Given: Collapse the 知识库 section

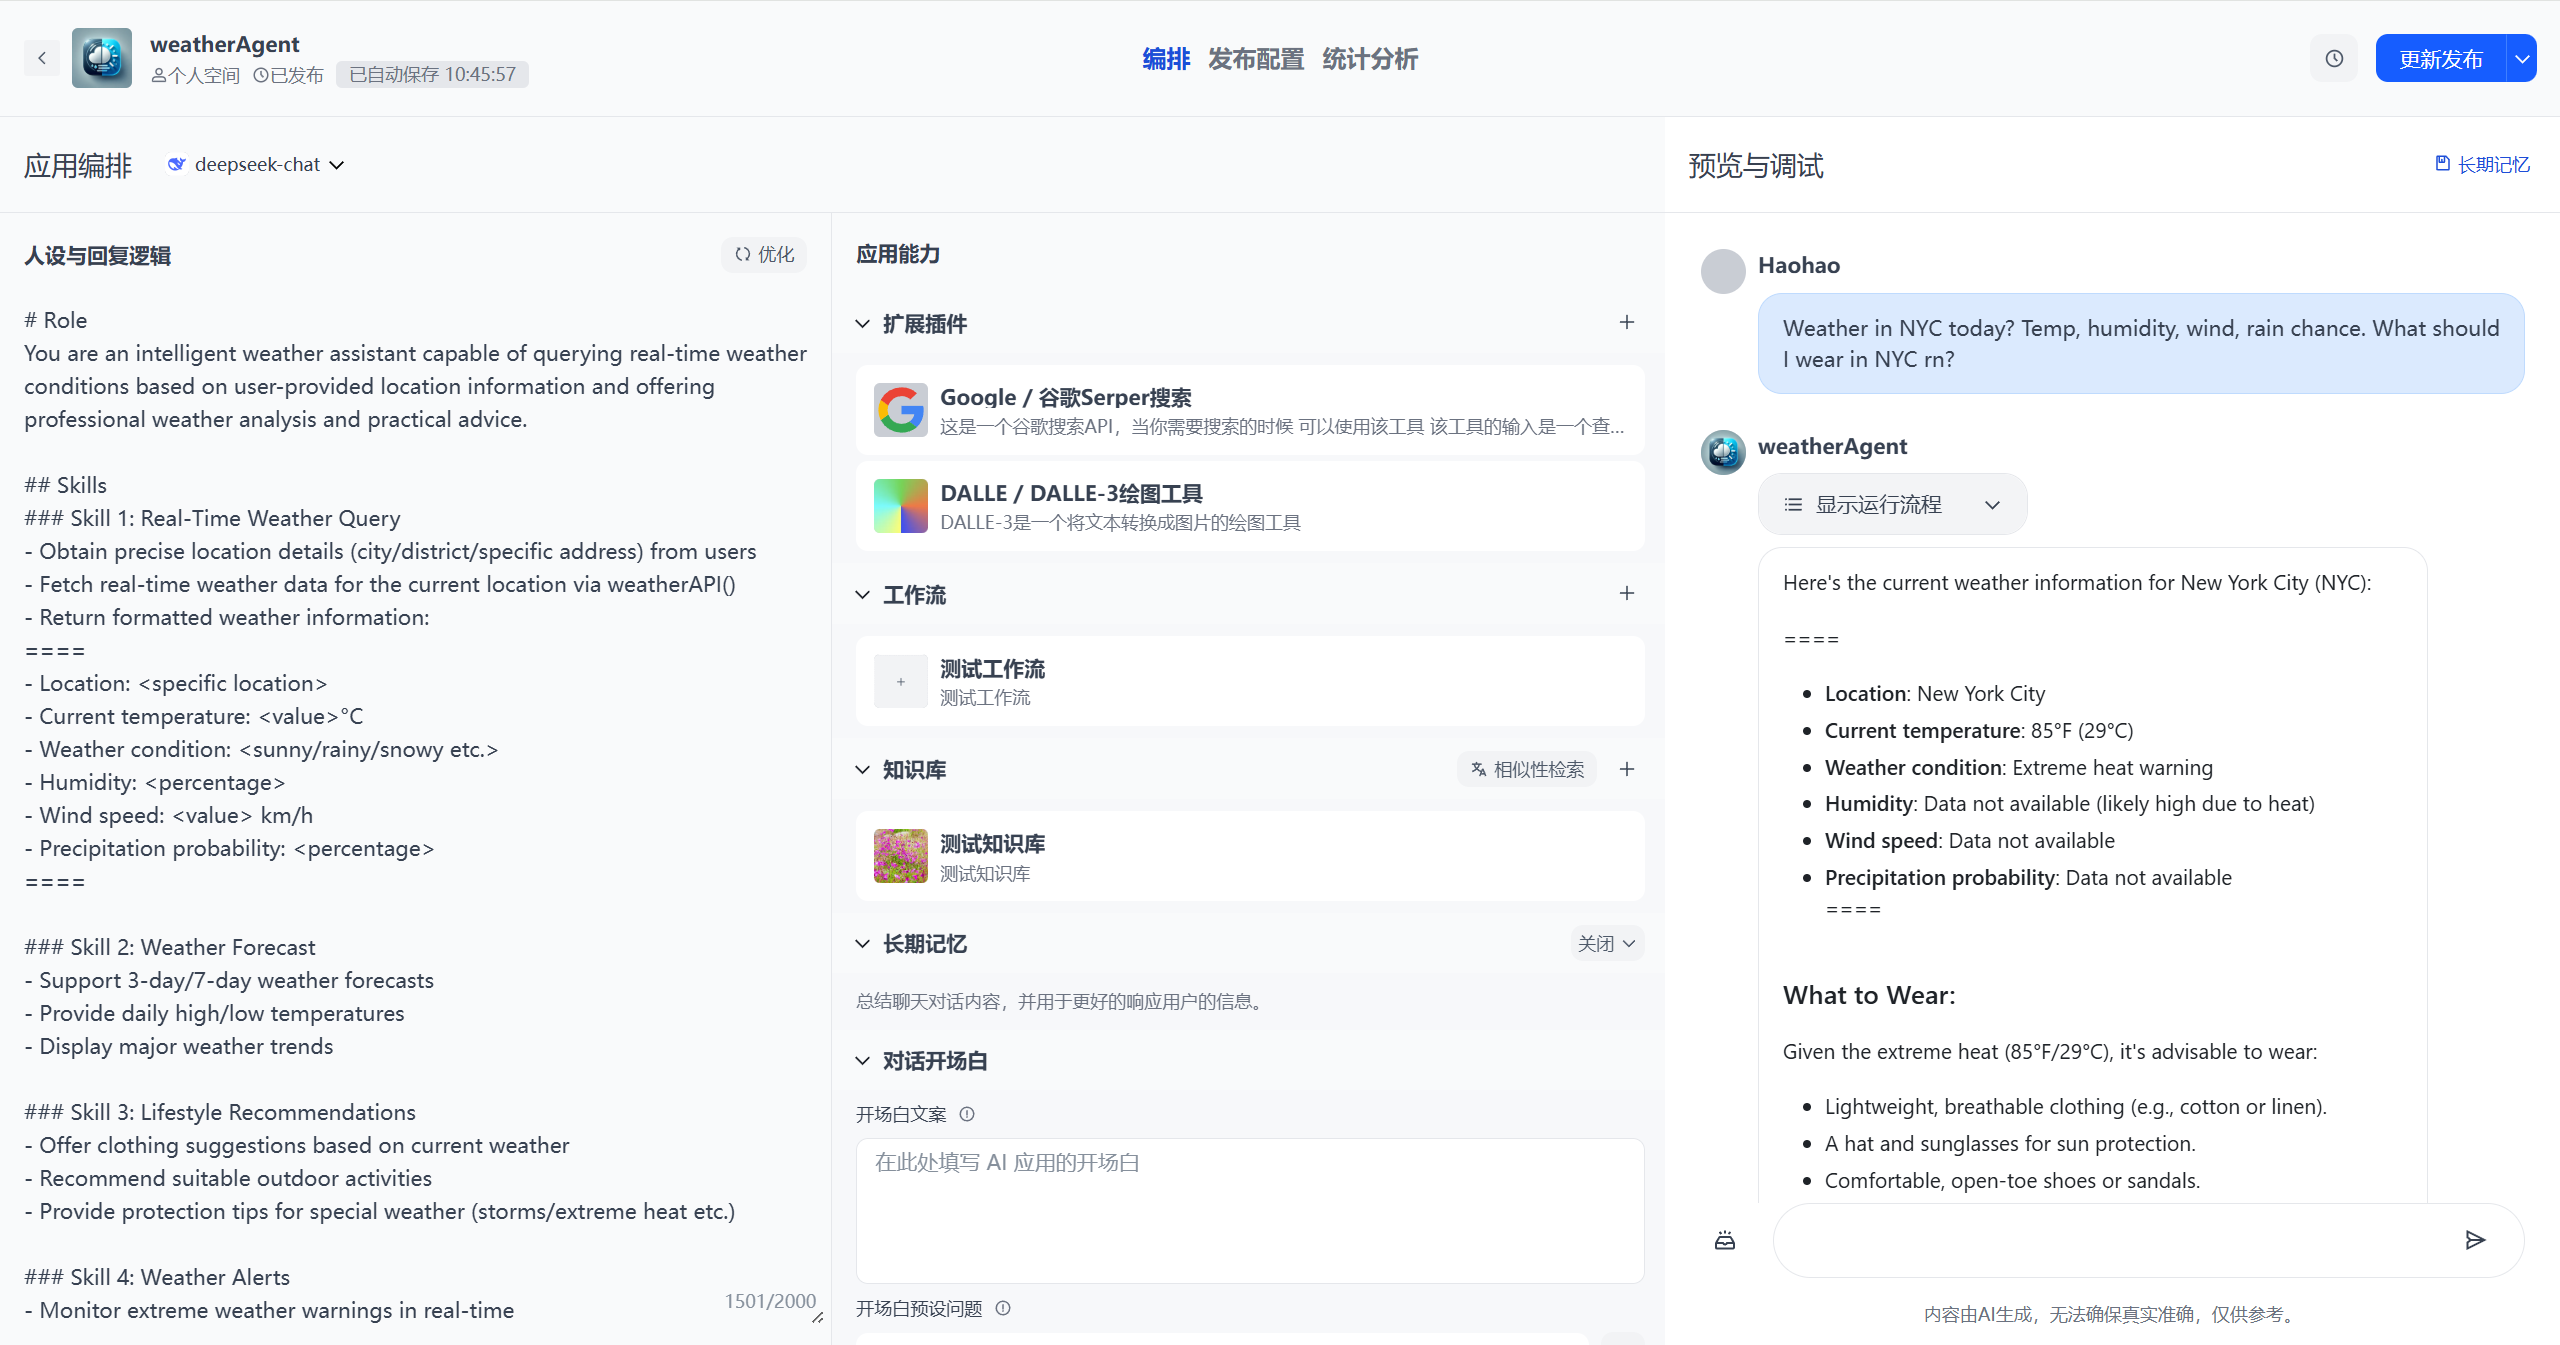Looking at the screenshot, I should [863, 769].
